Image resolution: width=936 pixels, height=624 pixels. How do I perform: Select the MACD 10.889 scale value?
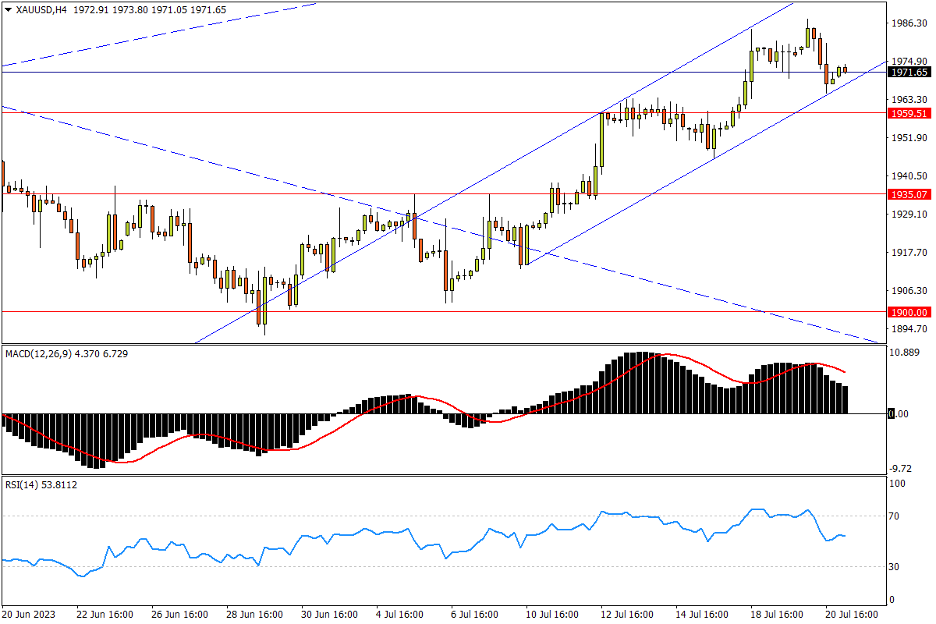coord(906,354)
